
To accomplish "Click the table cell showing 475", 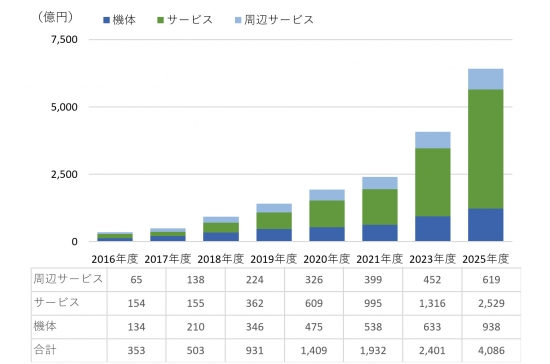I will [314, 327].
